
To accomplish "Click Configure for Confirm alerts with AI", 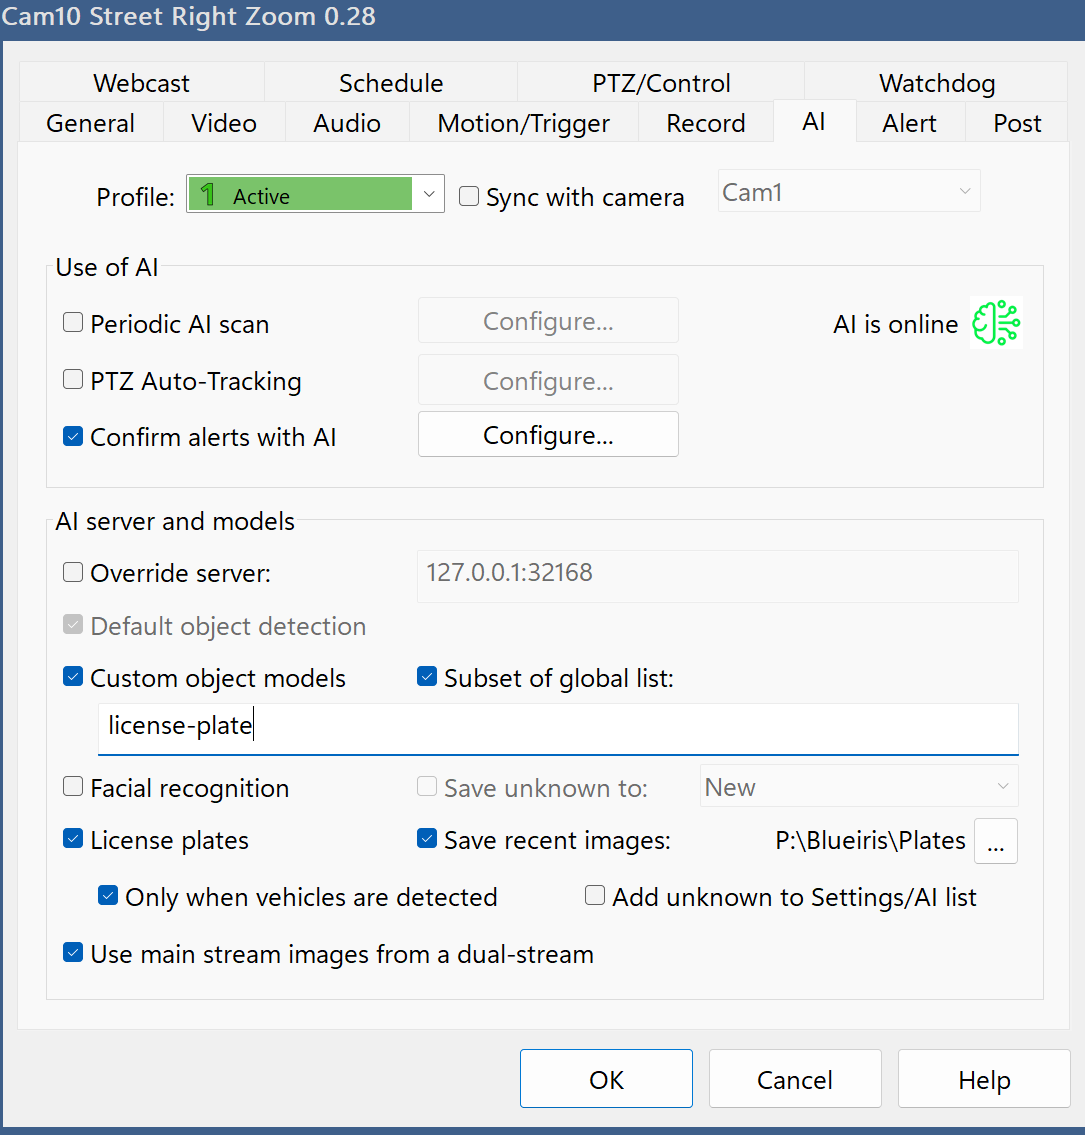I will (x=548, y=435).
